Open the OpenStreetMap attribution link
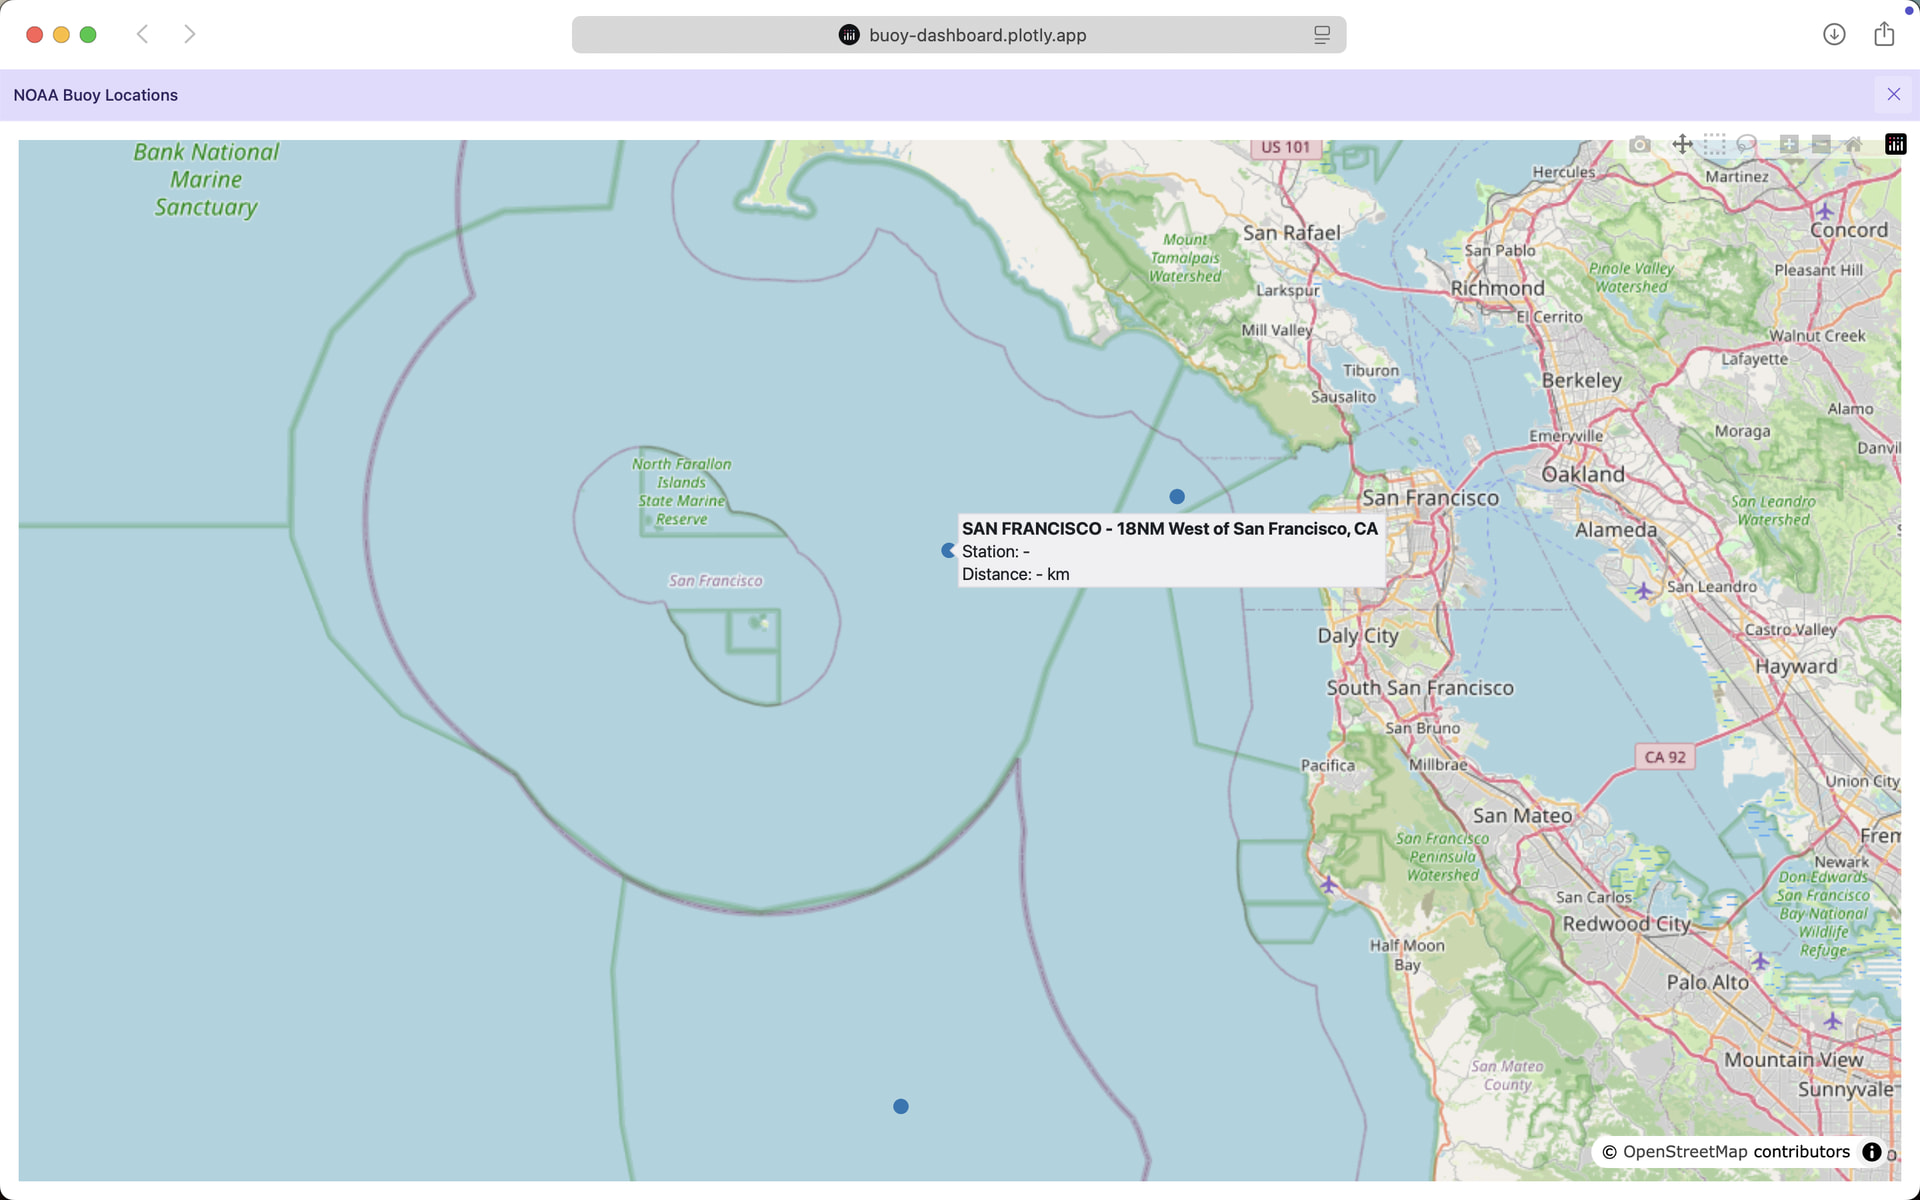Screen dimensions: 1920x1200 click(1685, 1152)
